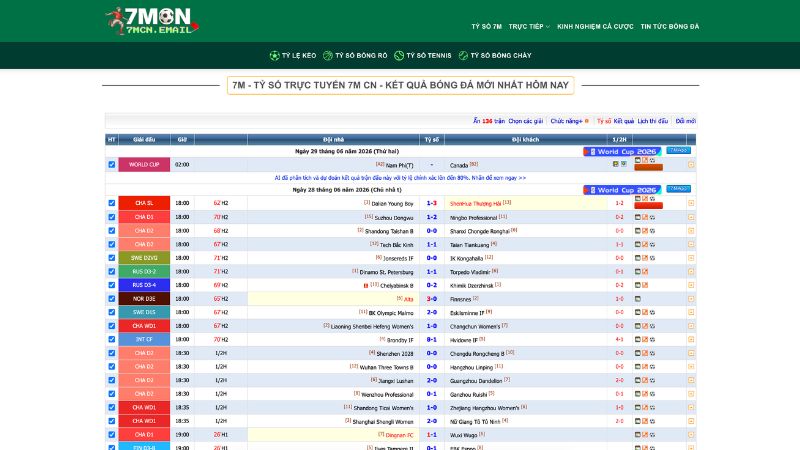Open World Cup 2026 banner above Nam Phi row
The width and height of the screenshot is (800, 450).
tap(622, 152)
